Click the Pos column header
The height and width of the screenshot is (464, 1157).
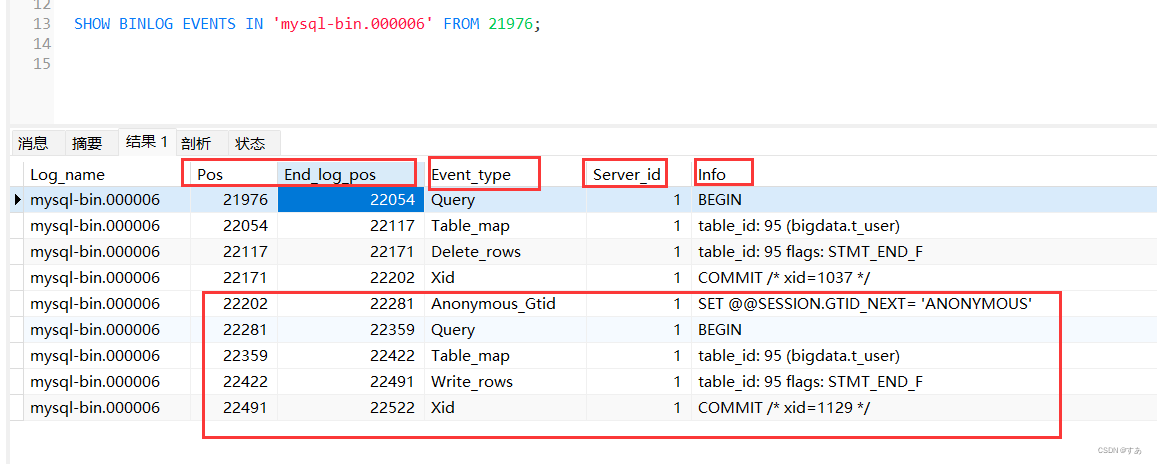pos(234,174)
